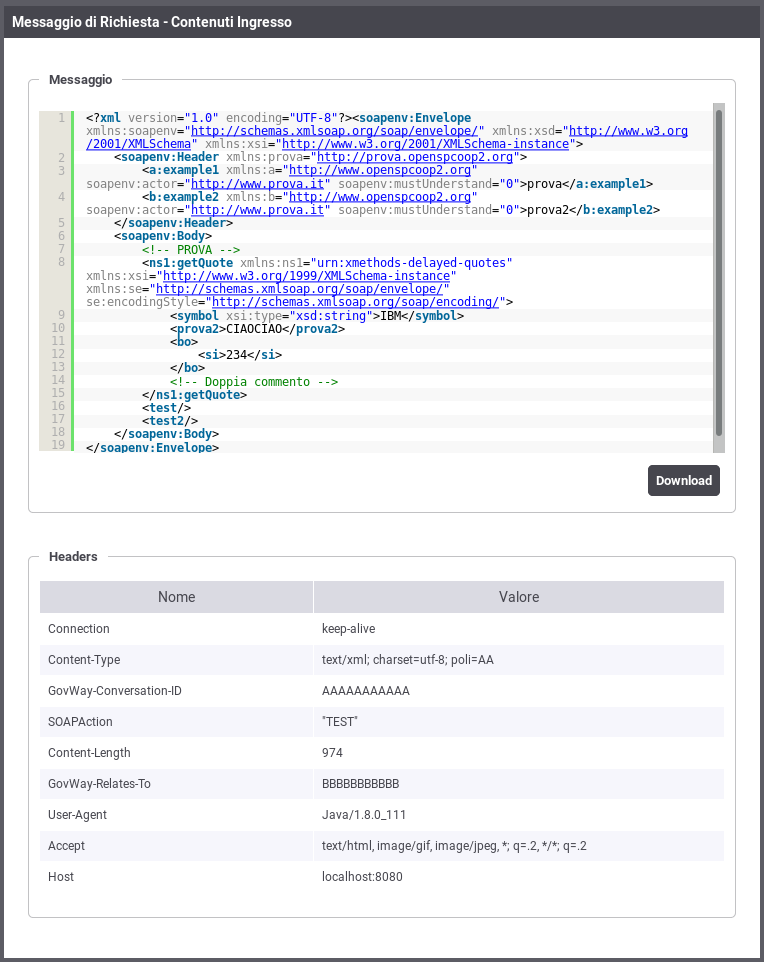Viewport: 764px width, 962px height.
Task: Open soap envelope link in xmlns:se attribute
Action: tap(299, 289)
